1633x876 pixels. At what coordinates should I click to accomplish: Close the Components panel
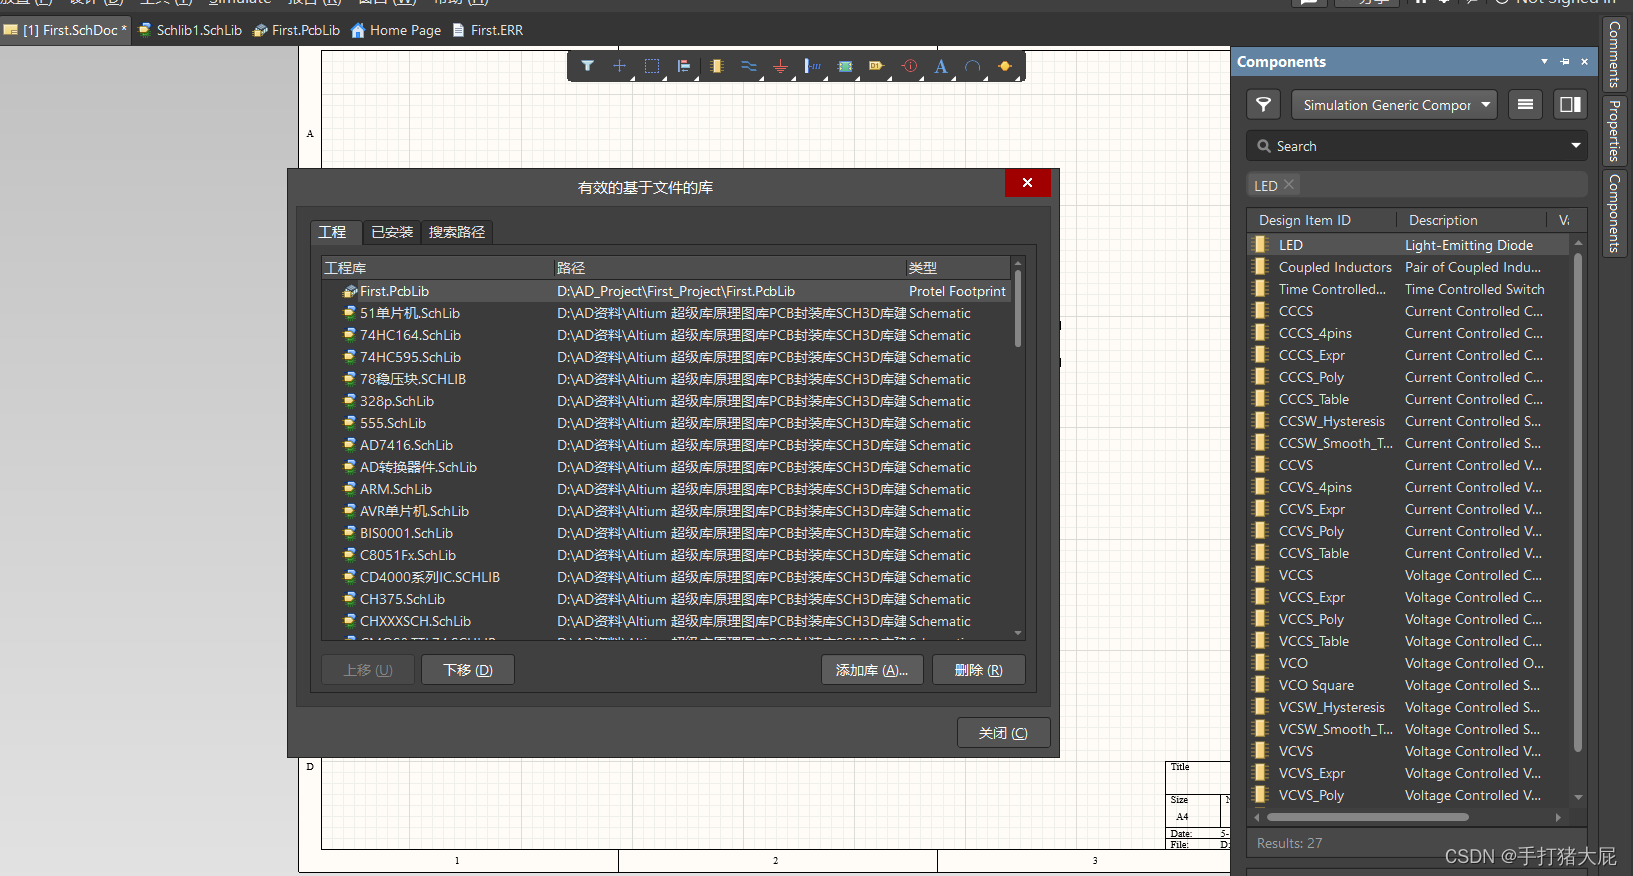point(1584,62)
